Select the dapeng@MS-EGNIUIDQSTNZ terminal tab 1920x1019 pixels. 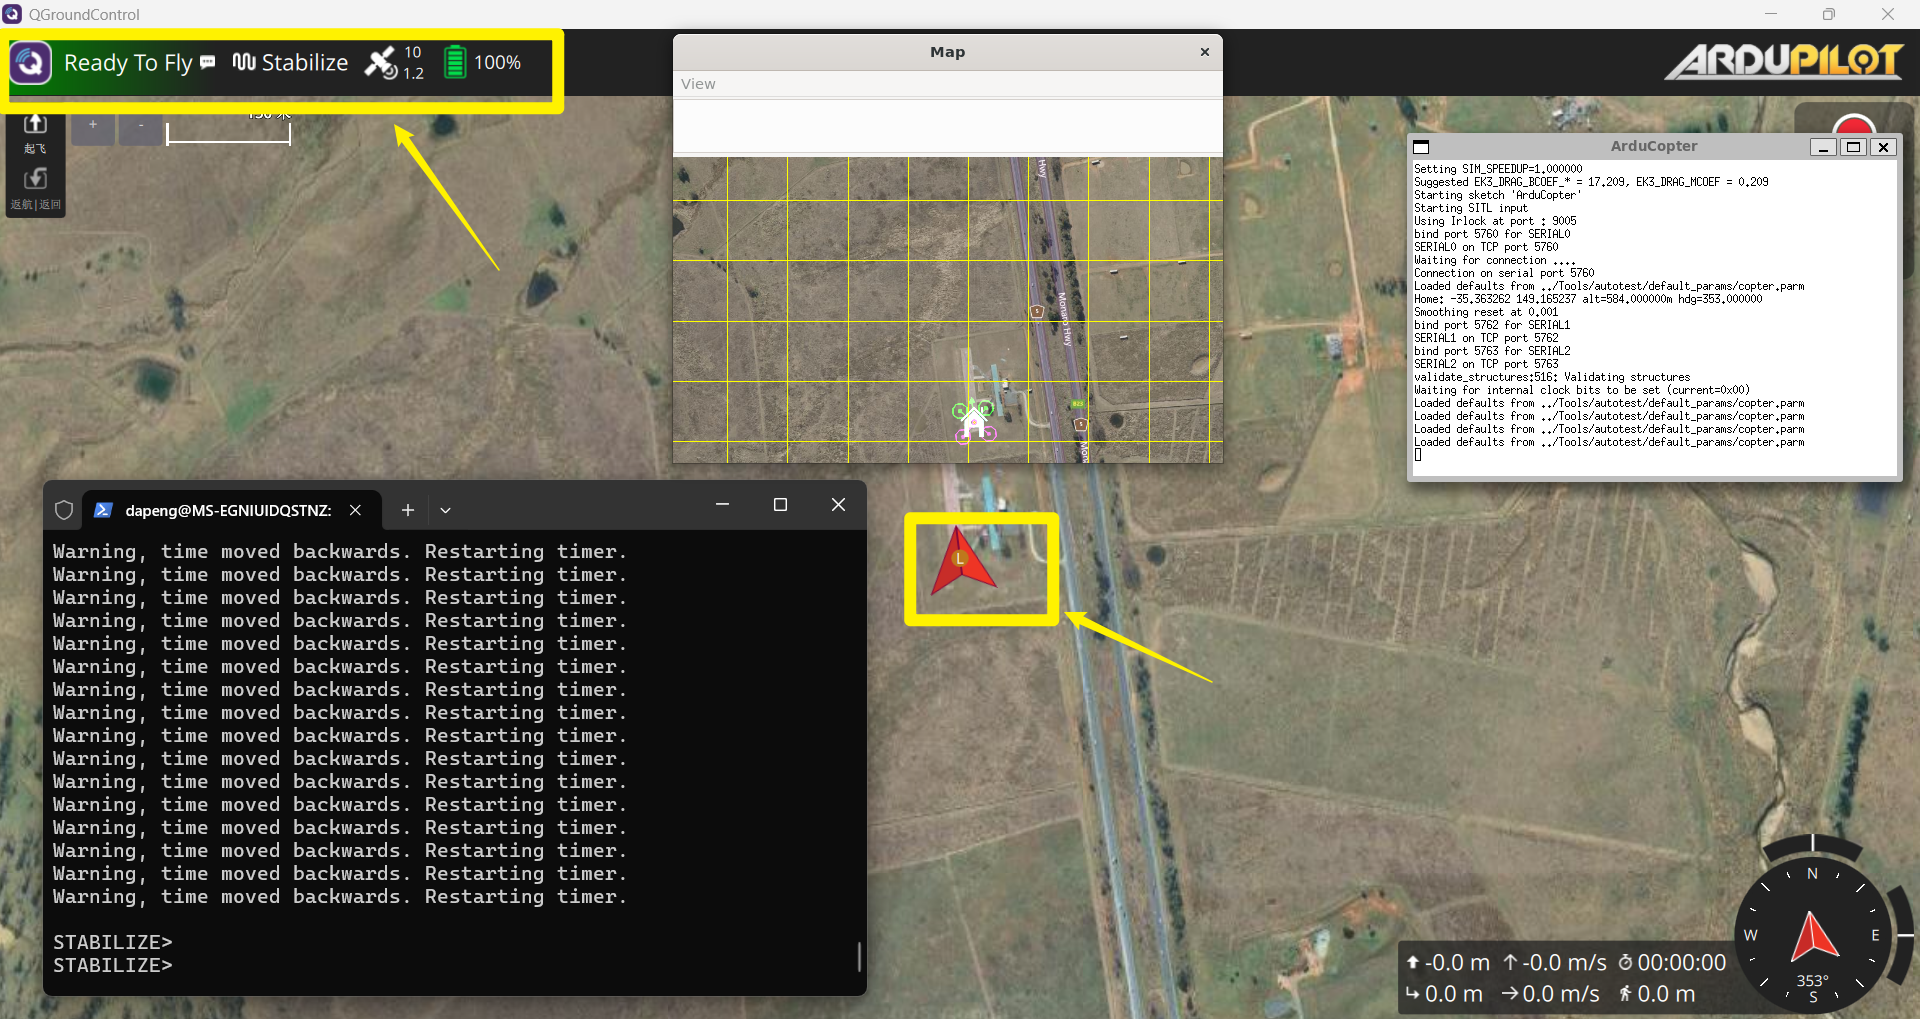pyautogui.click(x=228, y=510)
